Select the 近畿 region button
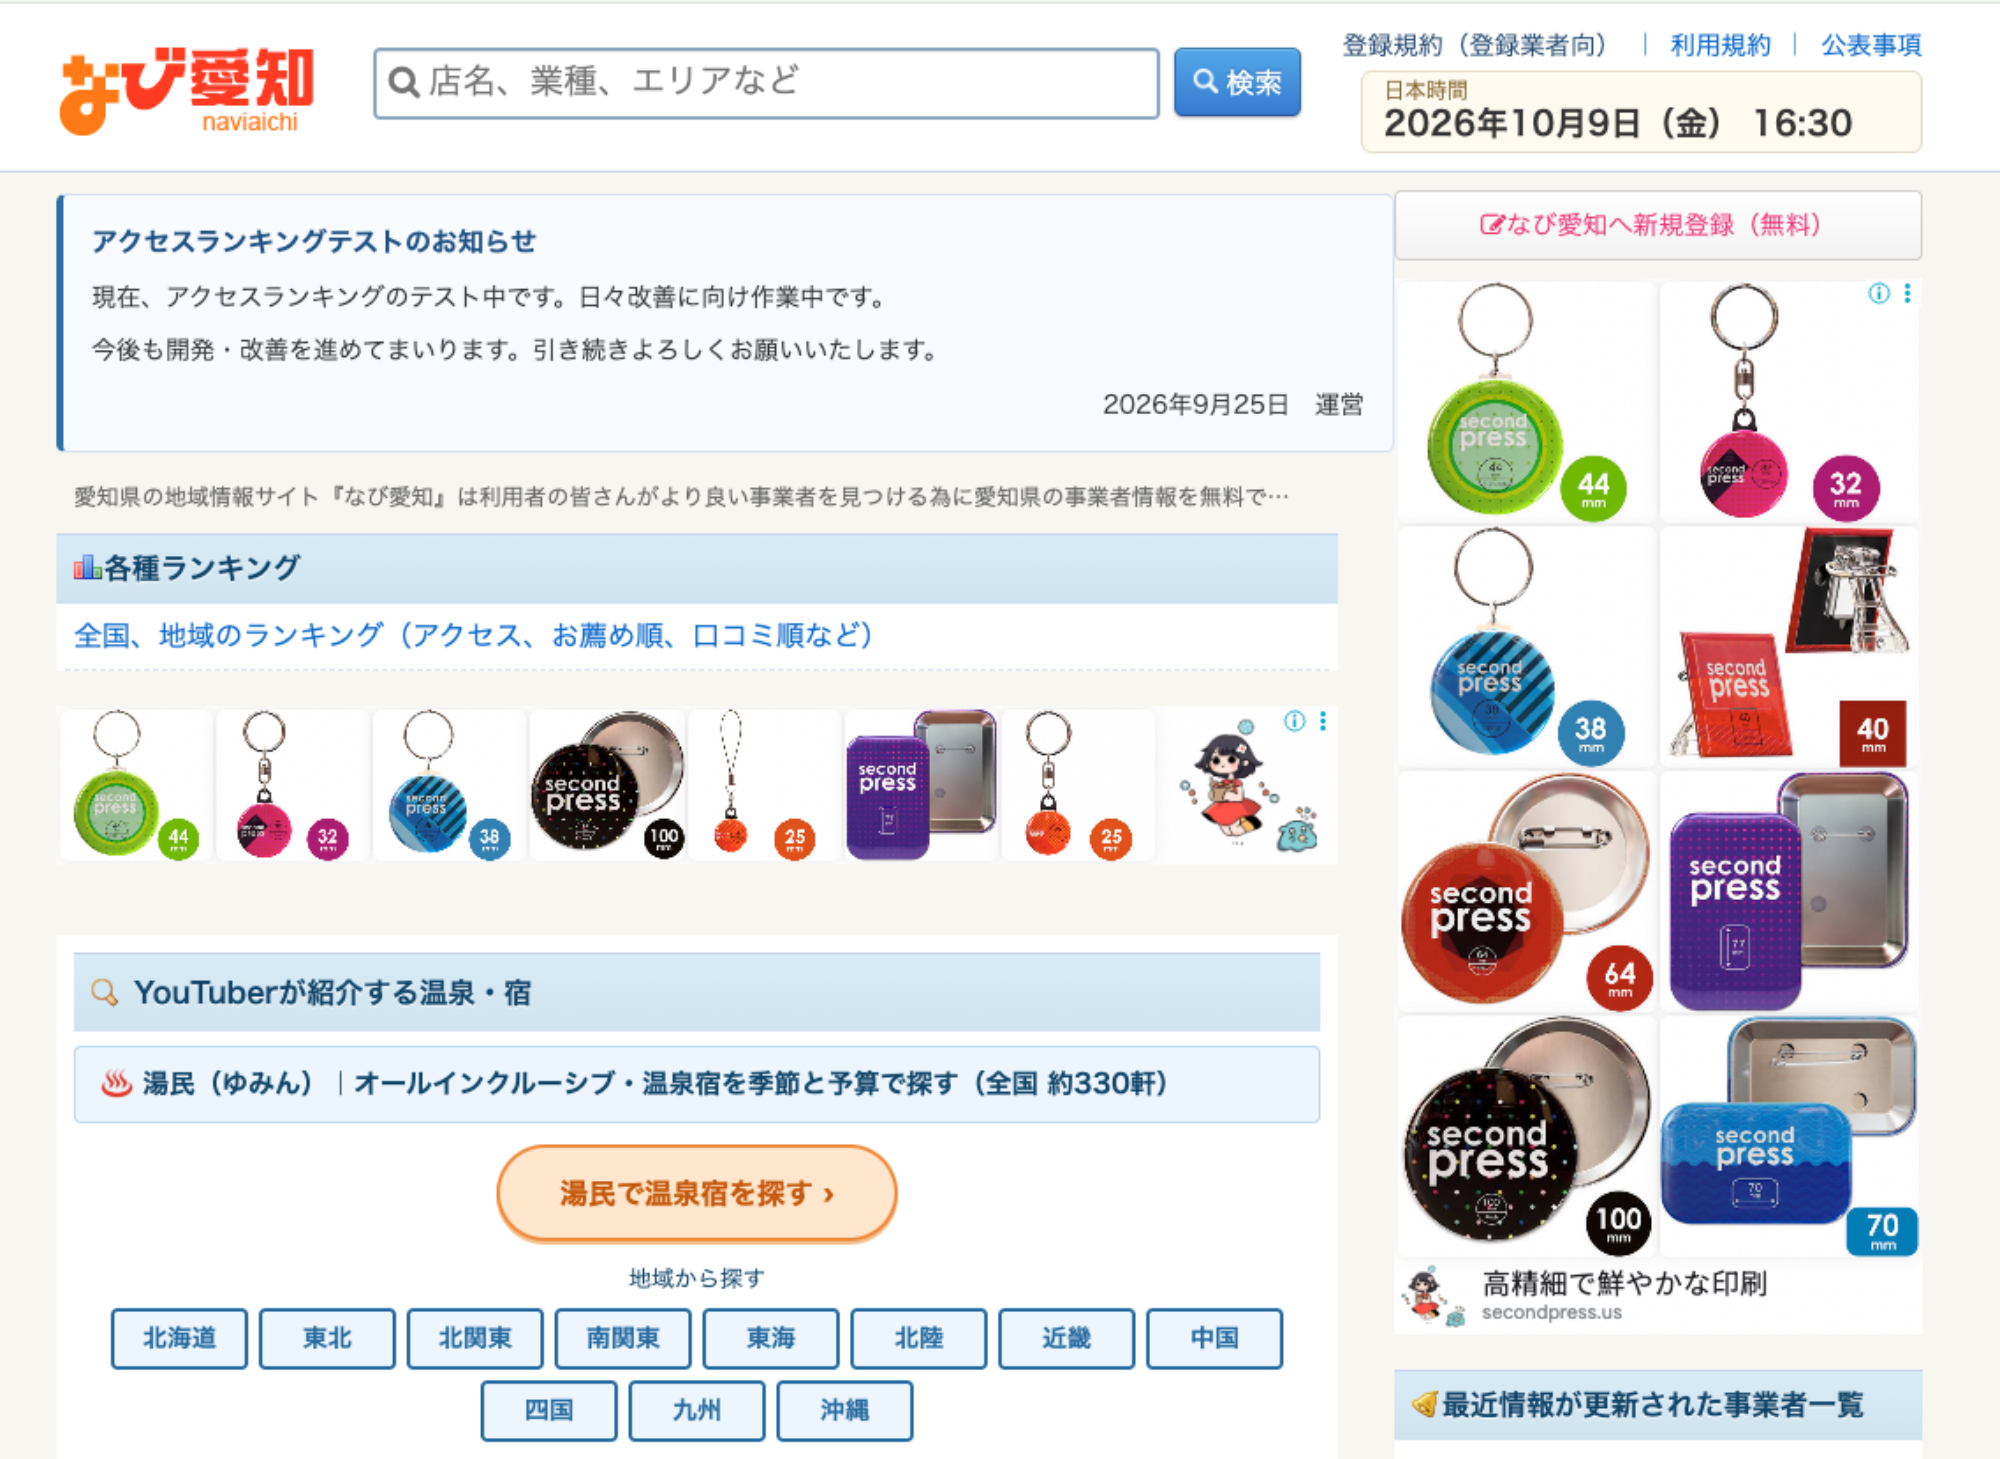The image size is (2000, 1459). point(1067,1338)
